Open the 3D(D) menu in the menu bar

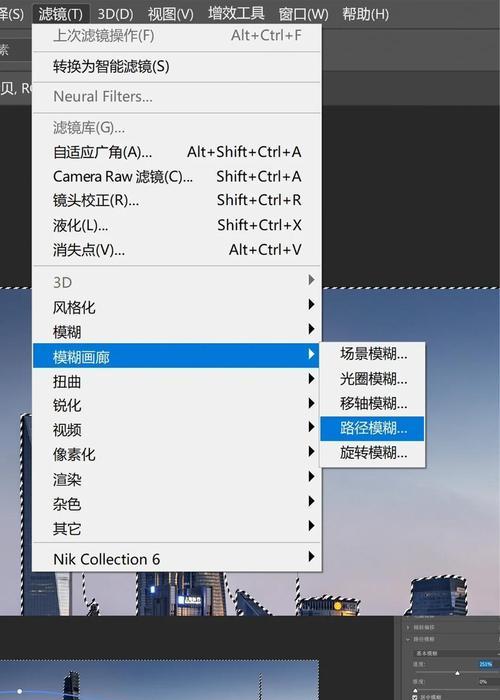[x=115, y=14]
